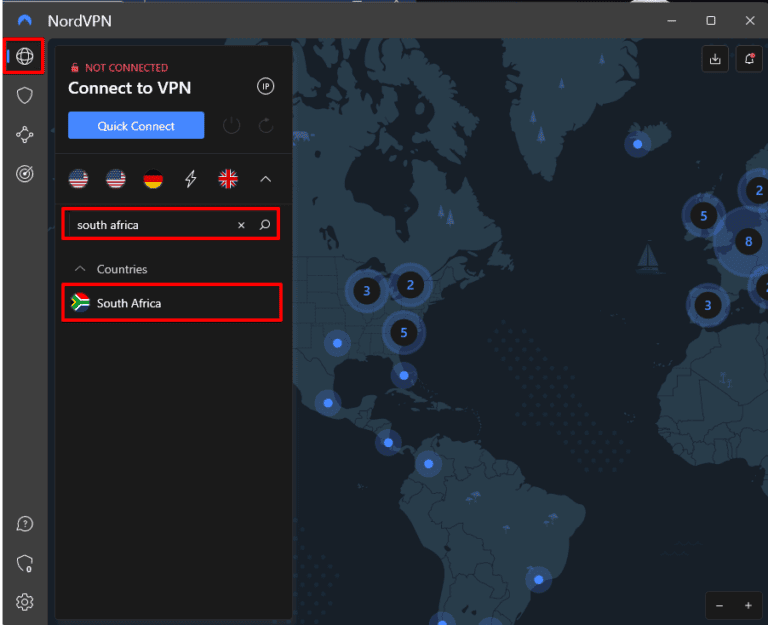Click the power disconnect icon

click(x=231, y=126)
